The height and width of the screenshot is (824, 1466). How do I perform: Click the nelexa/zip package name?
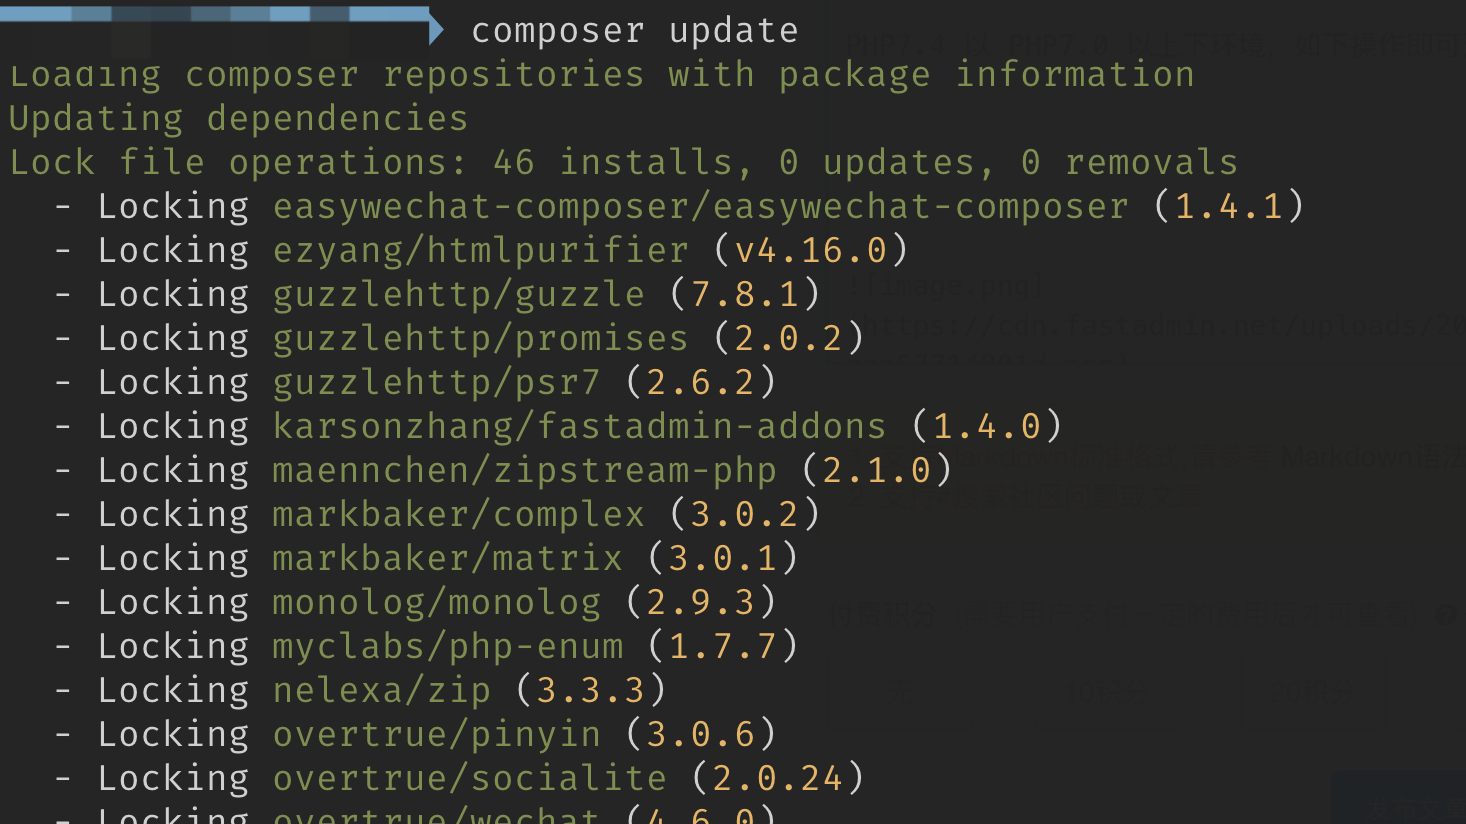[381, 691]
